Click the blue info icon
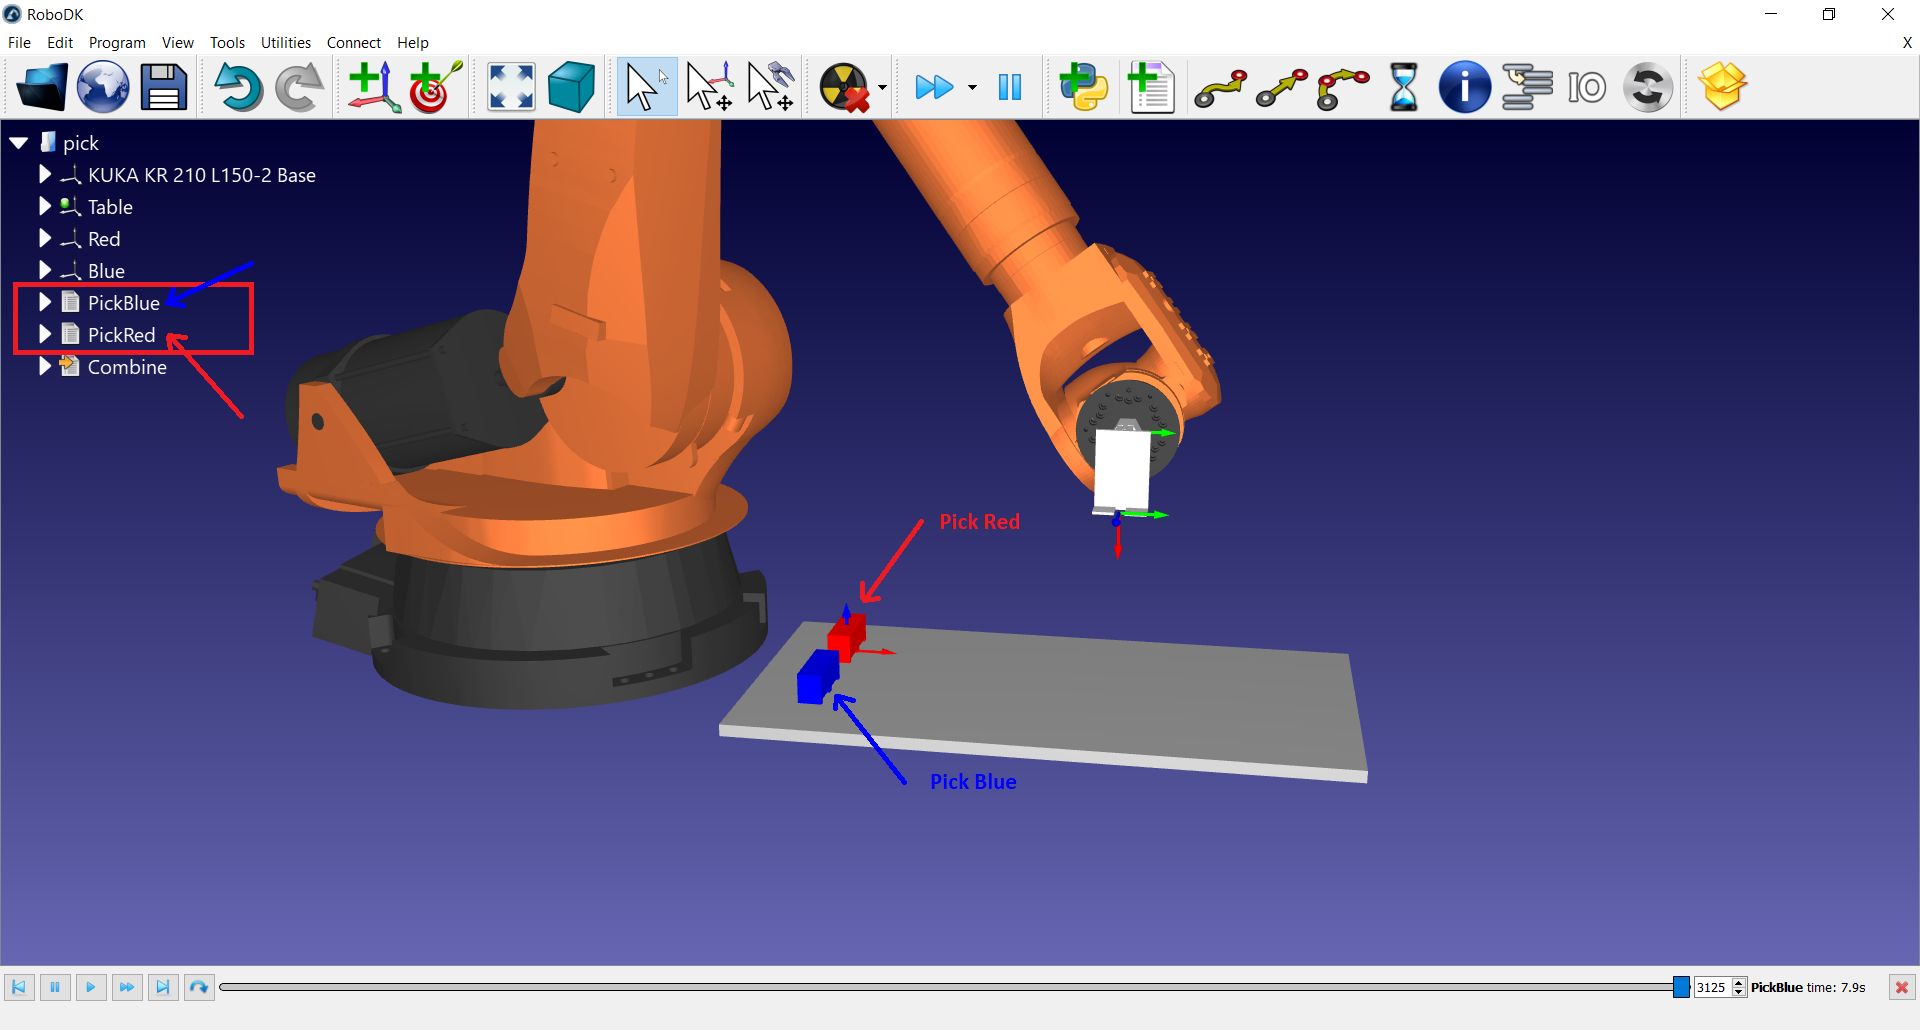The width and height of the screenshot is (1920, 1030). tap(1464, 87)
